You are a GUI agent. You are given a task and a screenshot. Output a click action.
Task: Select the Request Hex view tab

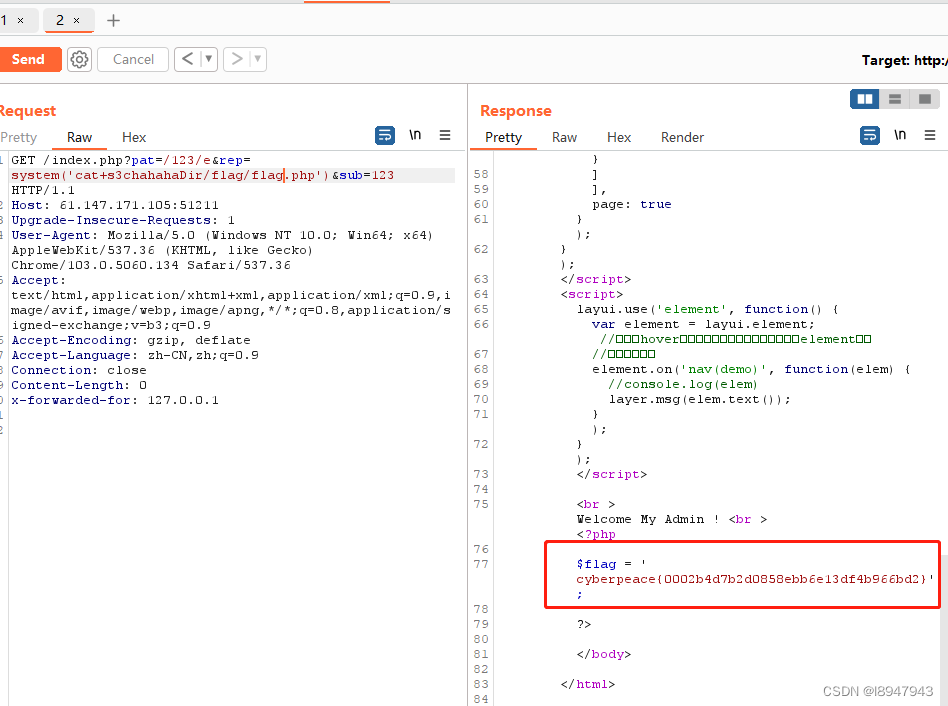tap(134, 137)
